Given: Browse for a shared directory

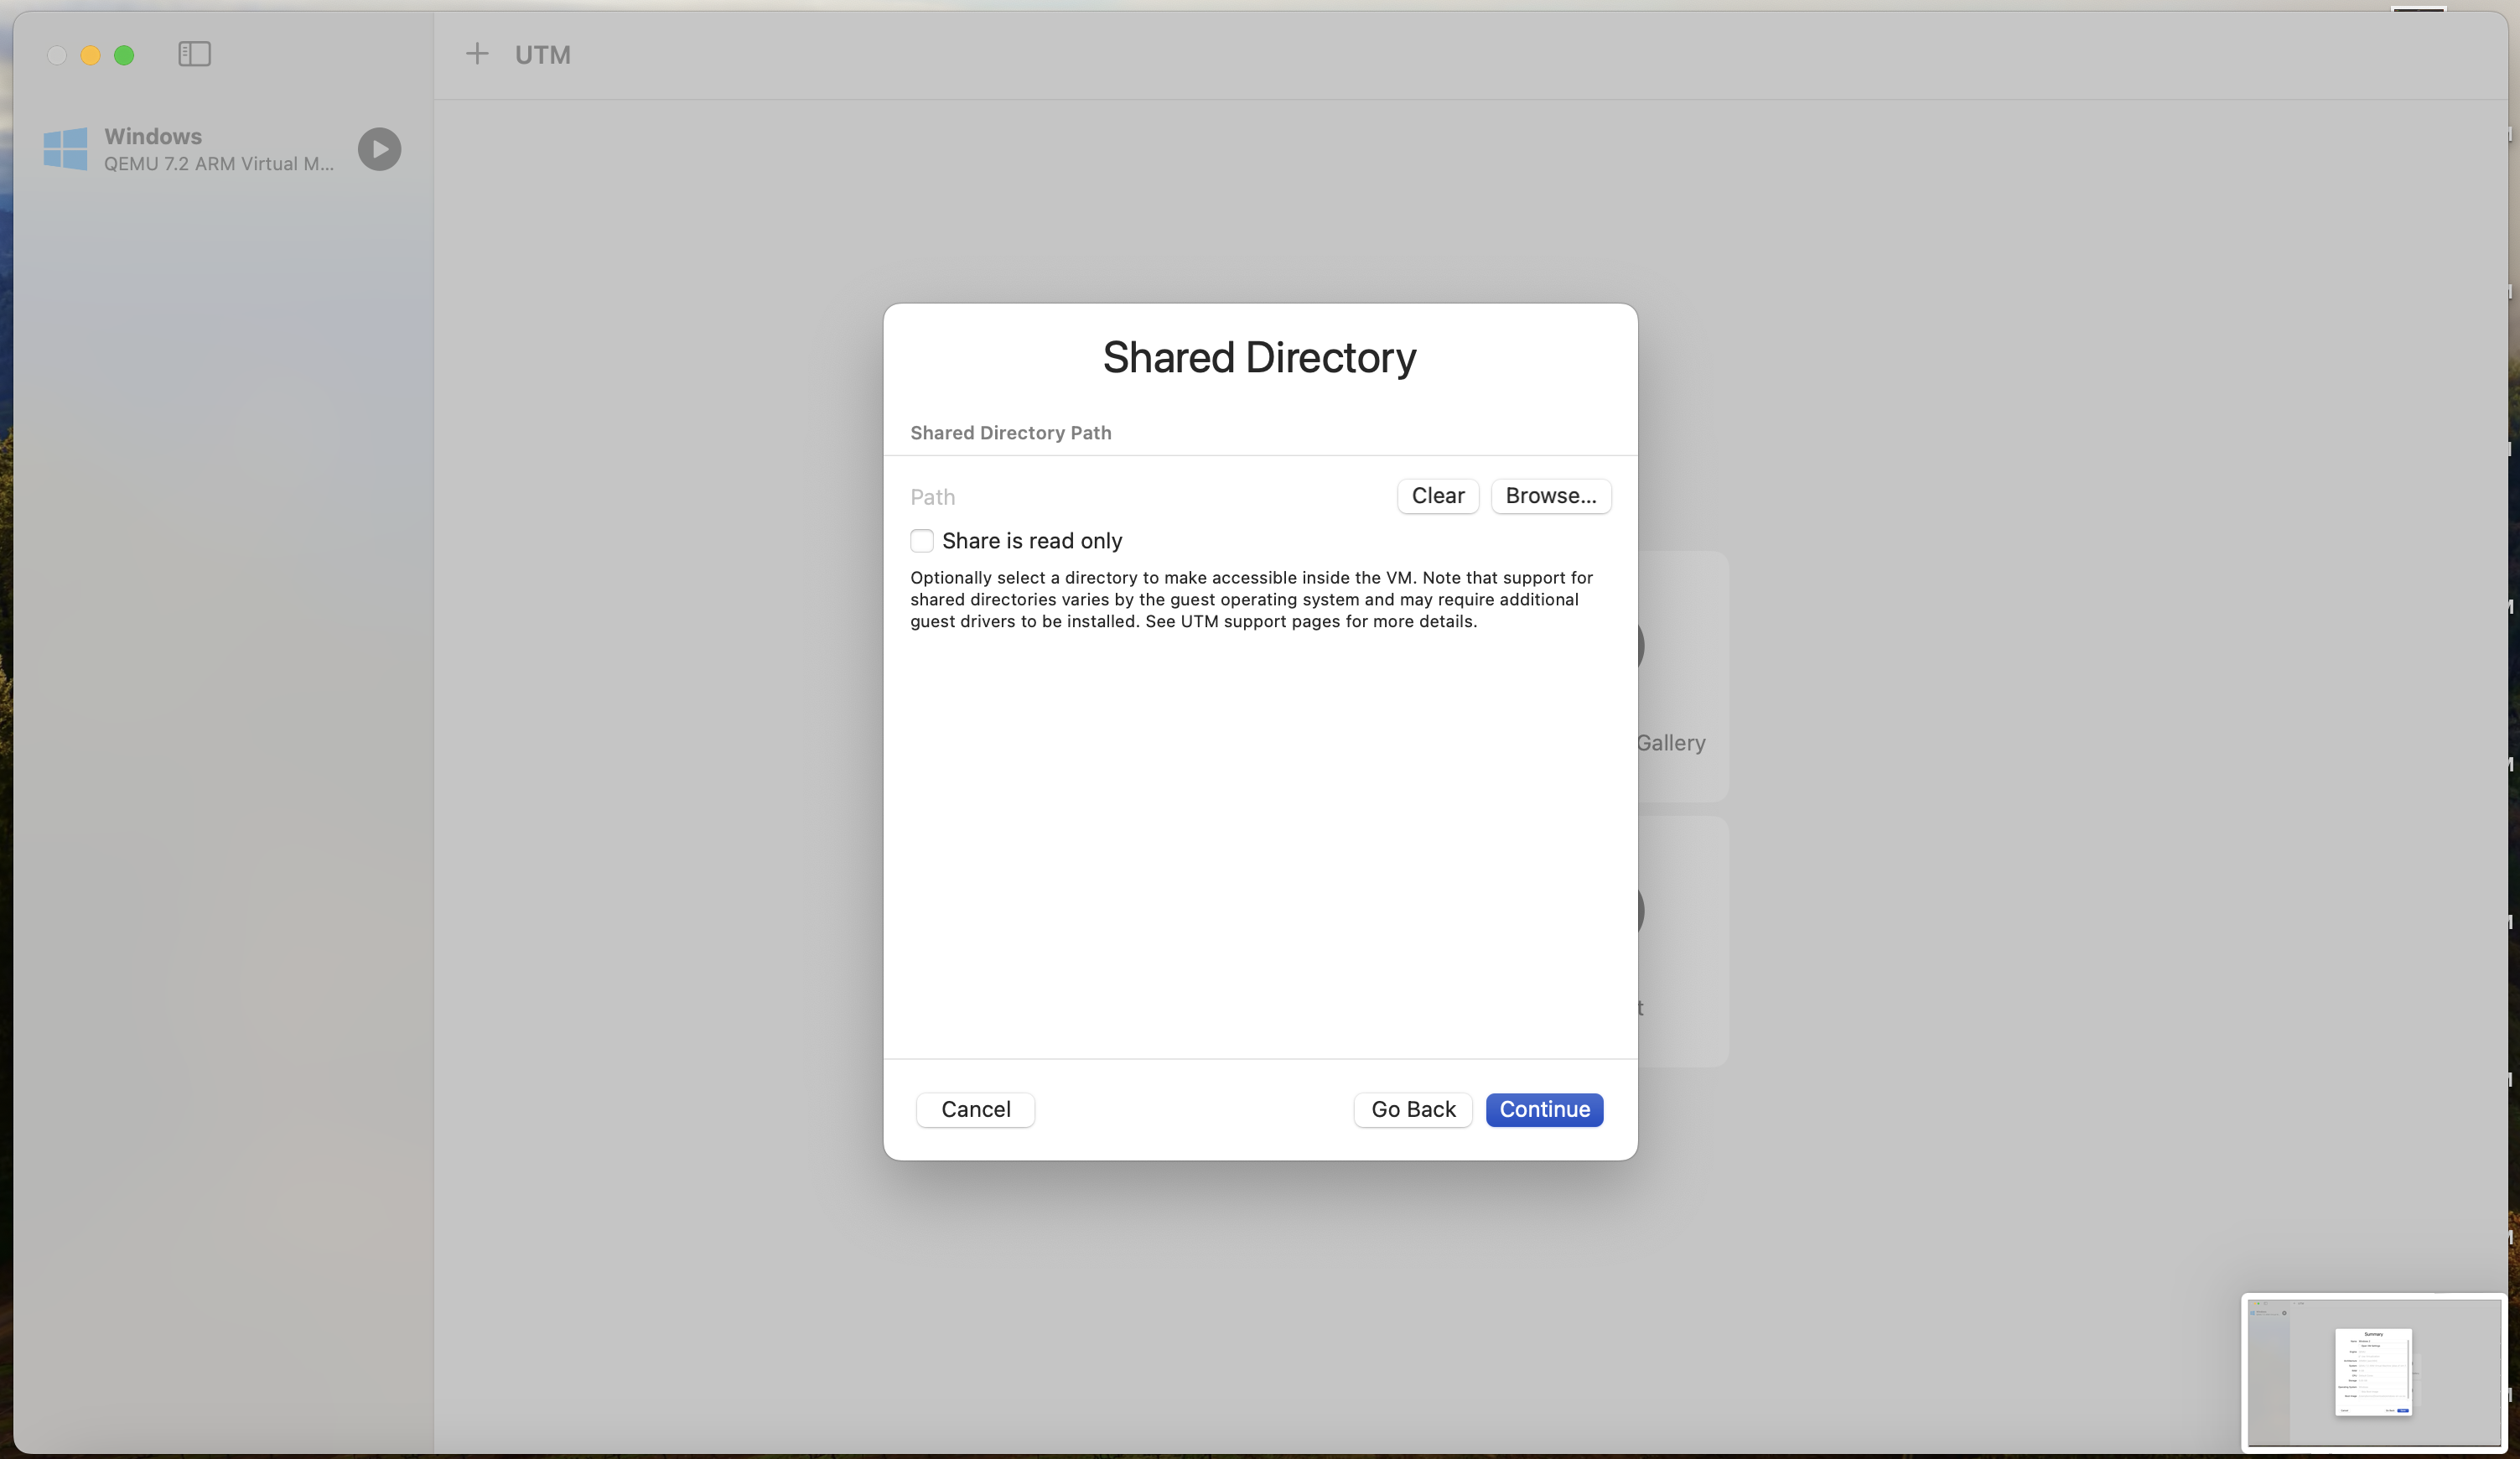Looking at the screenshot, I should click(1550, 496).
